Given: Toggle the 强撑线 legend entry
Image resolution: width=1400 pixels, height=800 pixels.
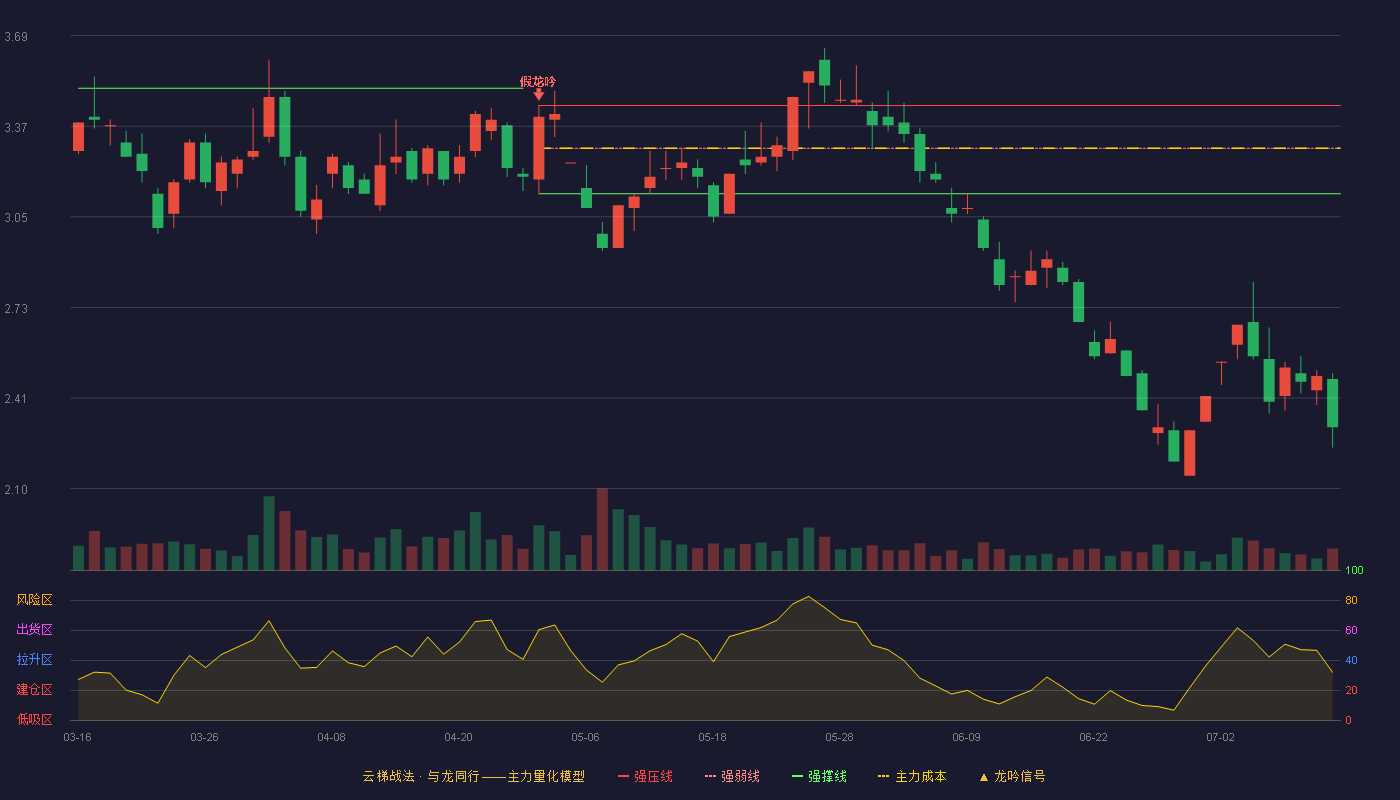Looking at the screenshot, I should coord(819,776).
